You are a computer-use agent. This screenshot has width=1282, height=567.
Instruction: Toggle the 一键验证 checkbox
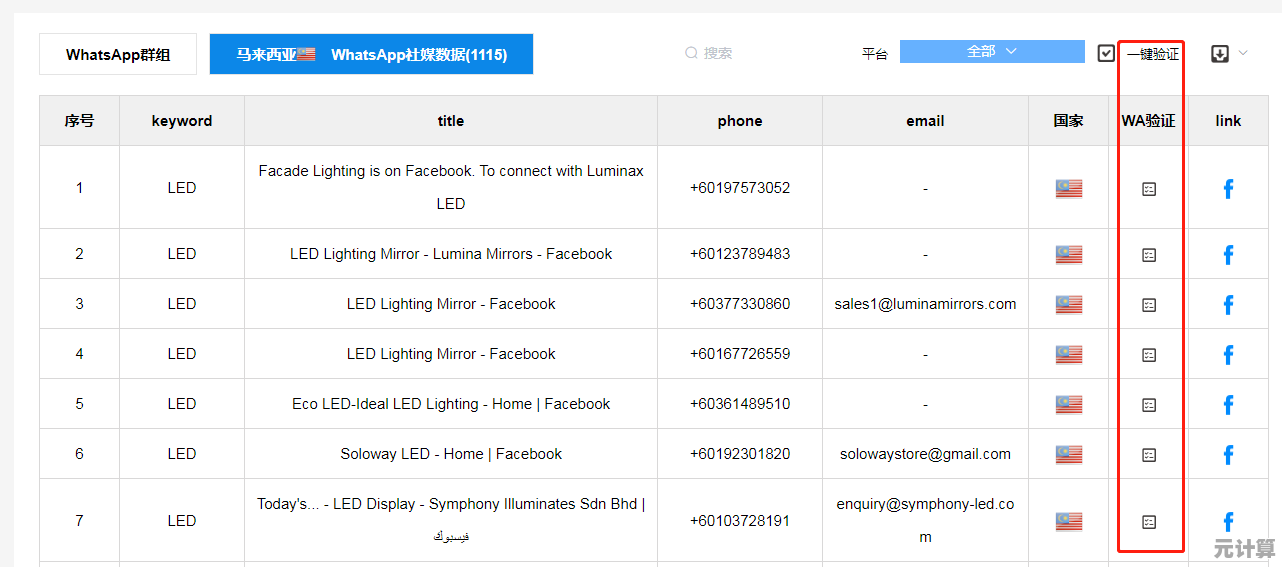pos(1106,54)
